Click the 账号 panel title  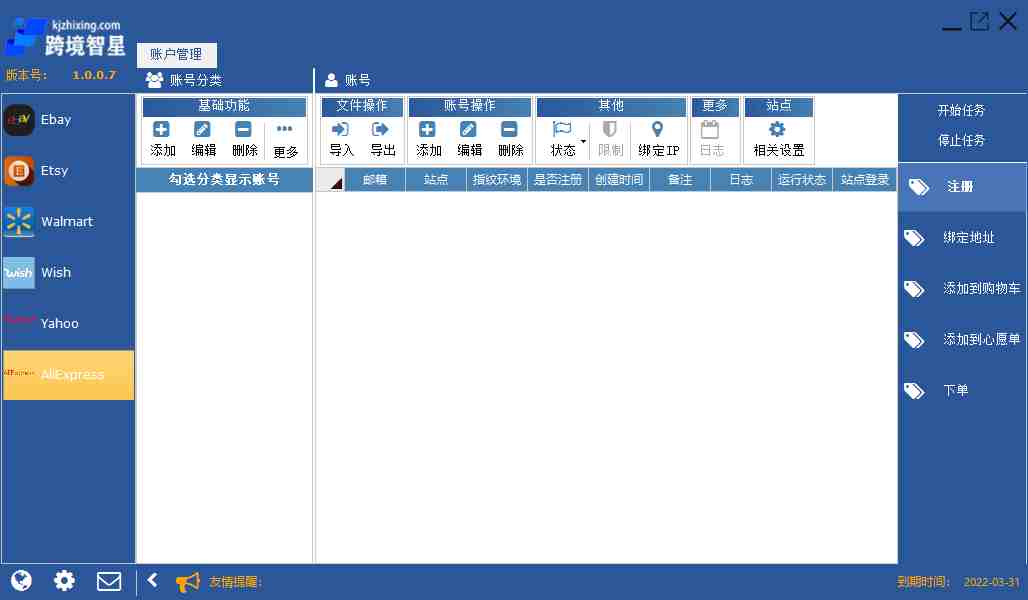(x=357, y=81)
